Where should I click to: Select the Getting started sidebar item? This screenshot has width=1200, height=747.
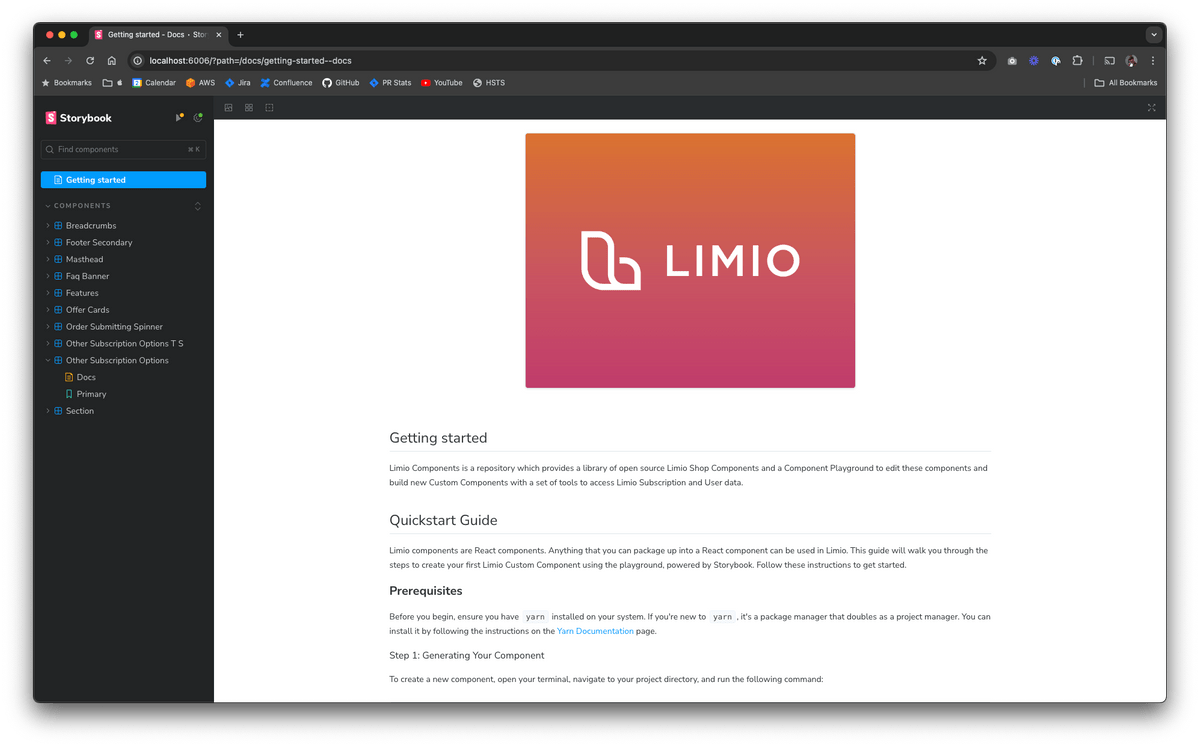pos(123,180)
